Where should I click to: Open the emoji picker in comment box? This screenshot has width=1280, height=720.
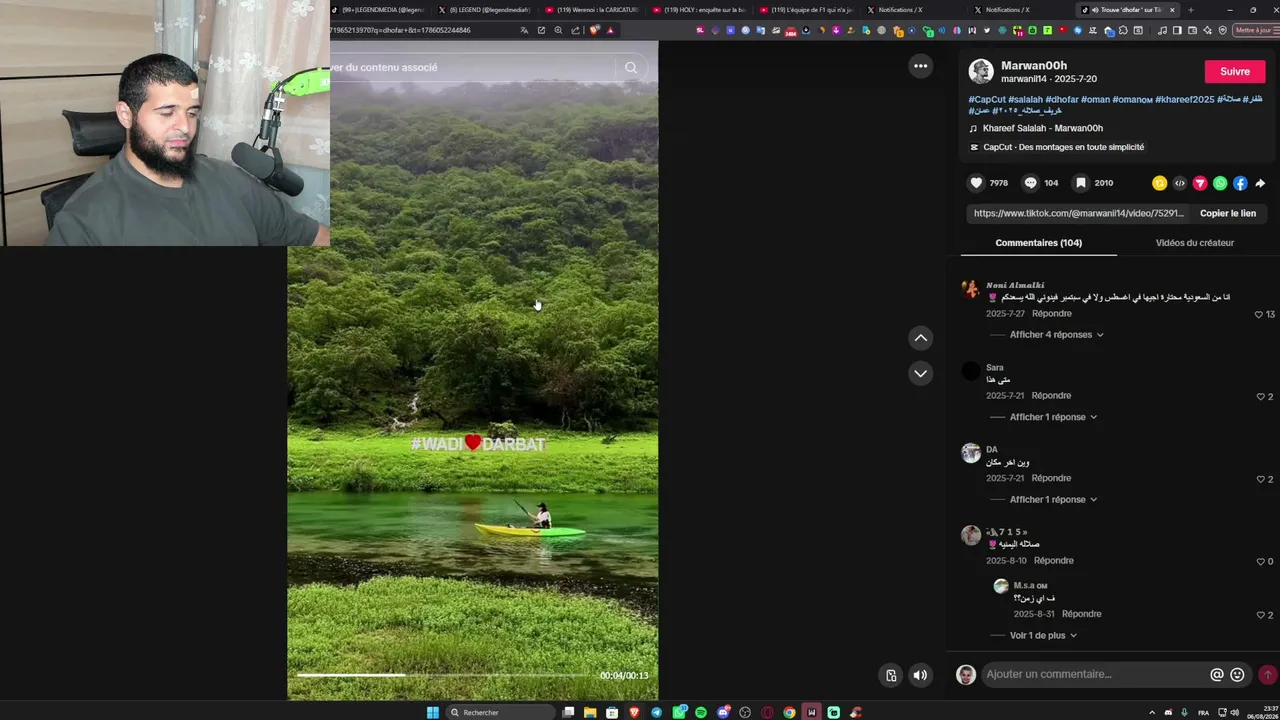click(x=1237, y=675)
